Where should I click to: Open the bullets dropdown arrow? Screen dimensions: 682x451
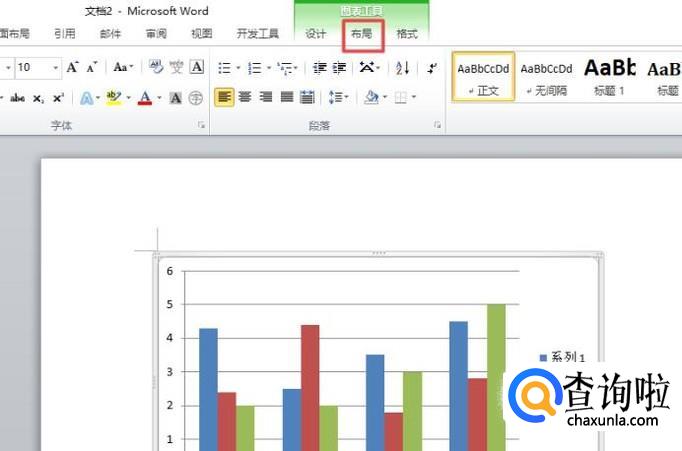pos(238,68)
